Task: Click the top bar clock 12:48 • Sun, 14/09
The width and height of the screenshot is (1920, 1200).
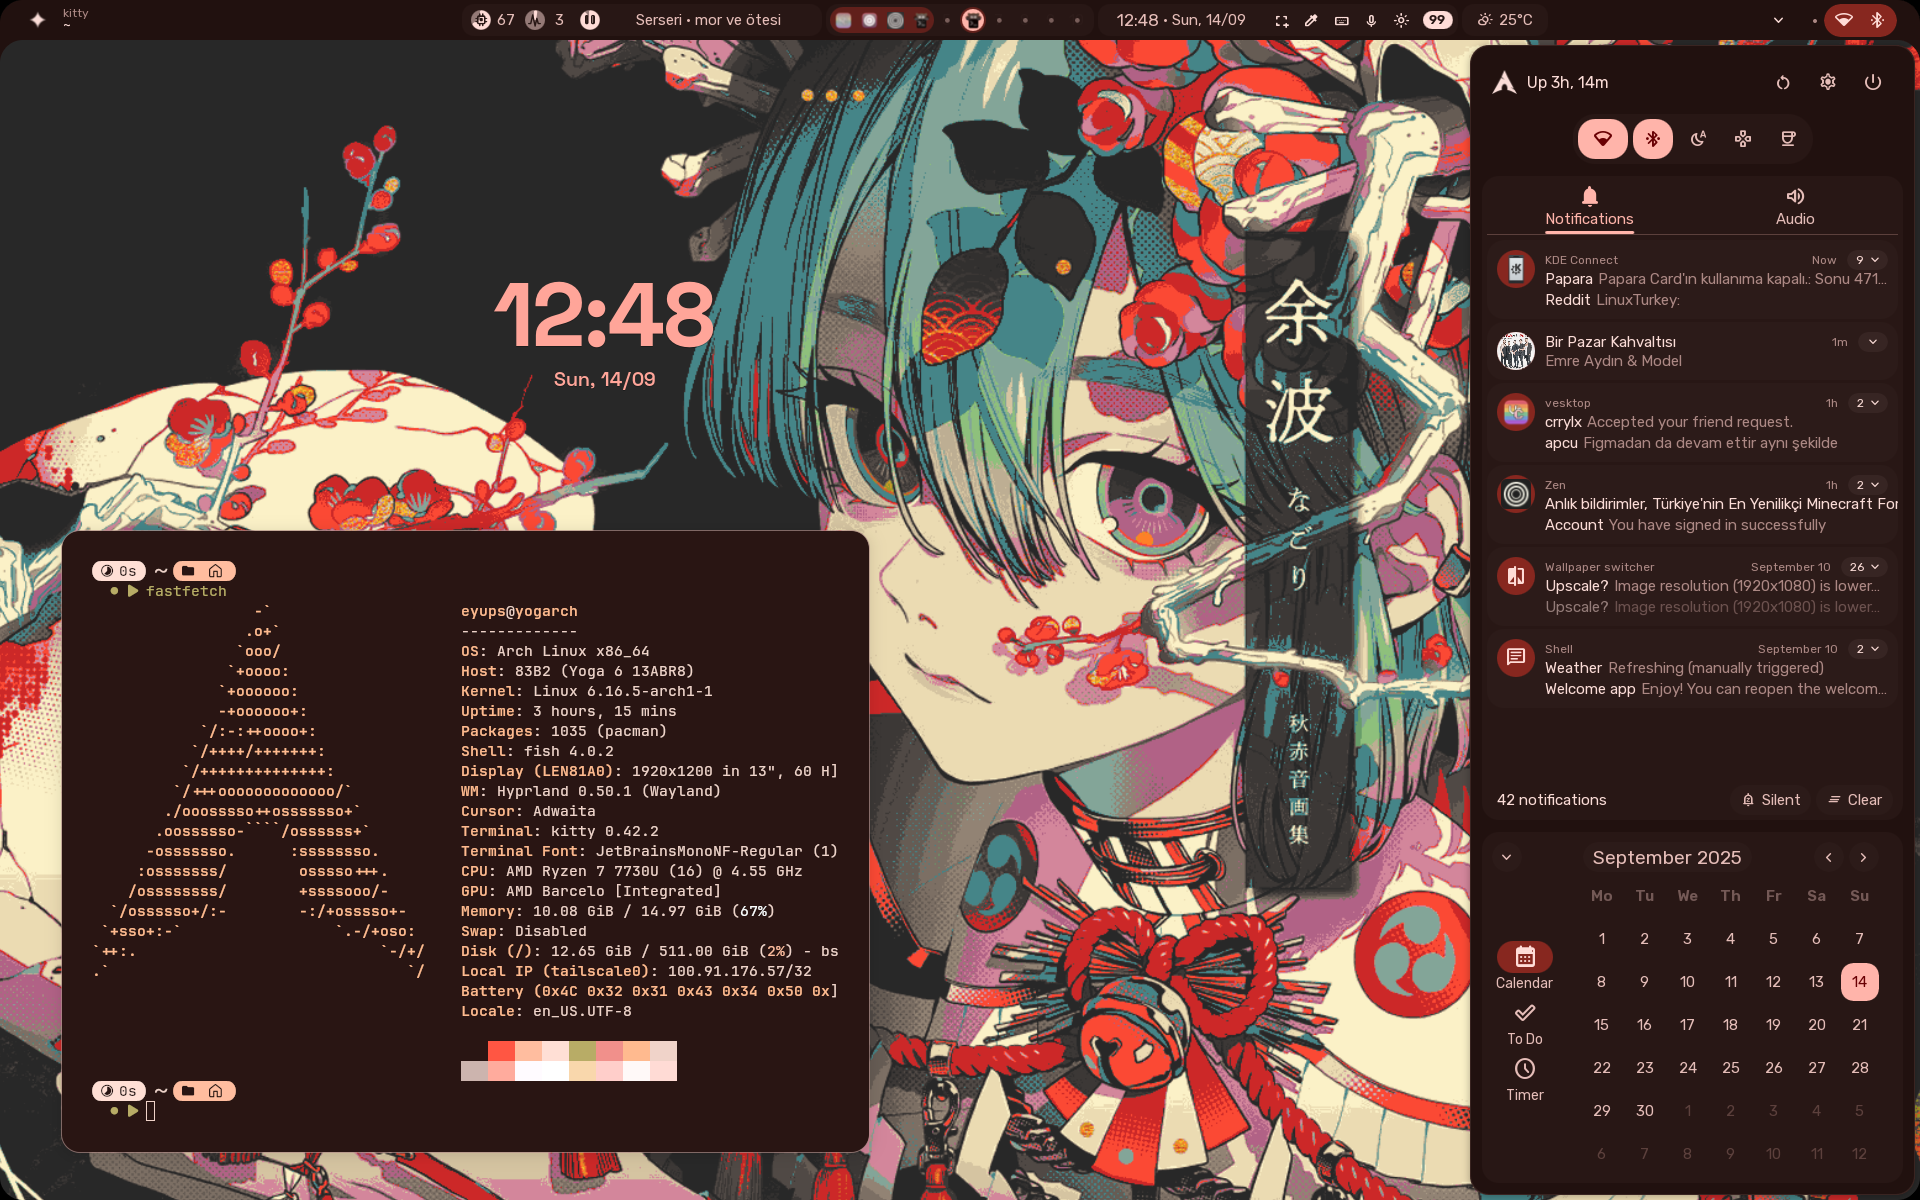Action: [x=1181, y=20]
